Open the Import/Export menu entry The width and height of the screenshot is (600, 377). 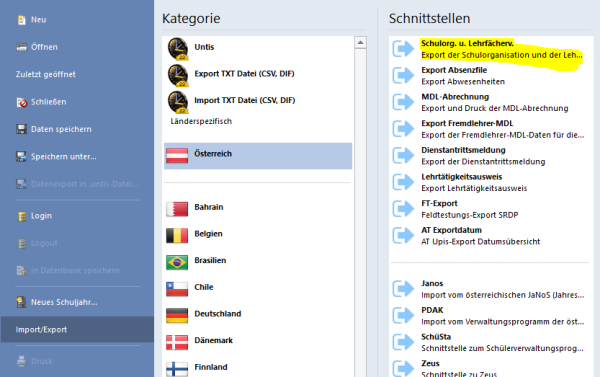[x=77, y=329]
